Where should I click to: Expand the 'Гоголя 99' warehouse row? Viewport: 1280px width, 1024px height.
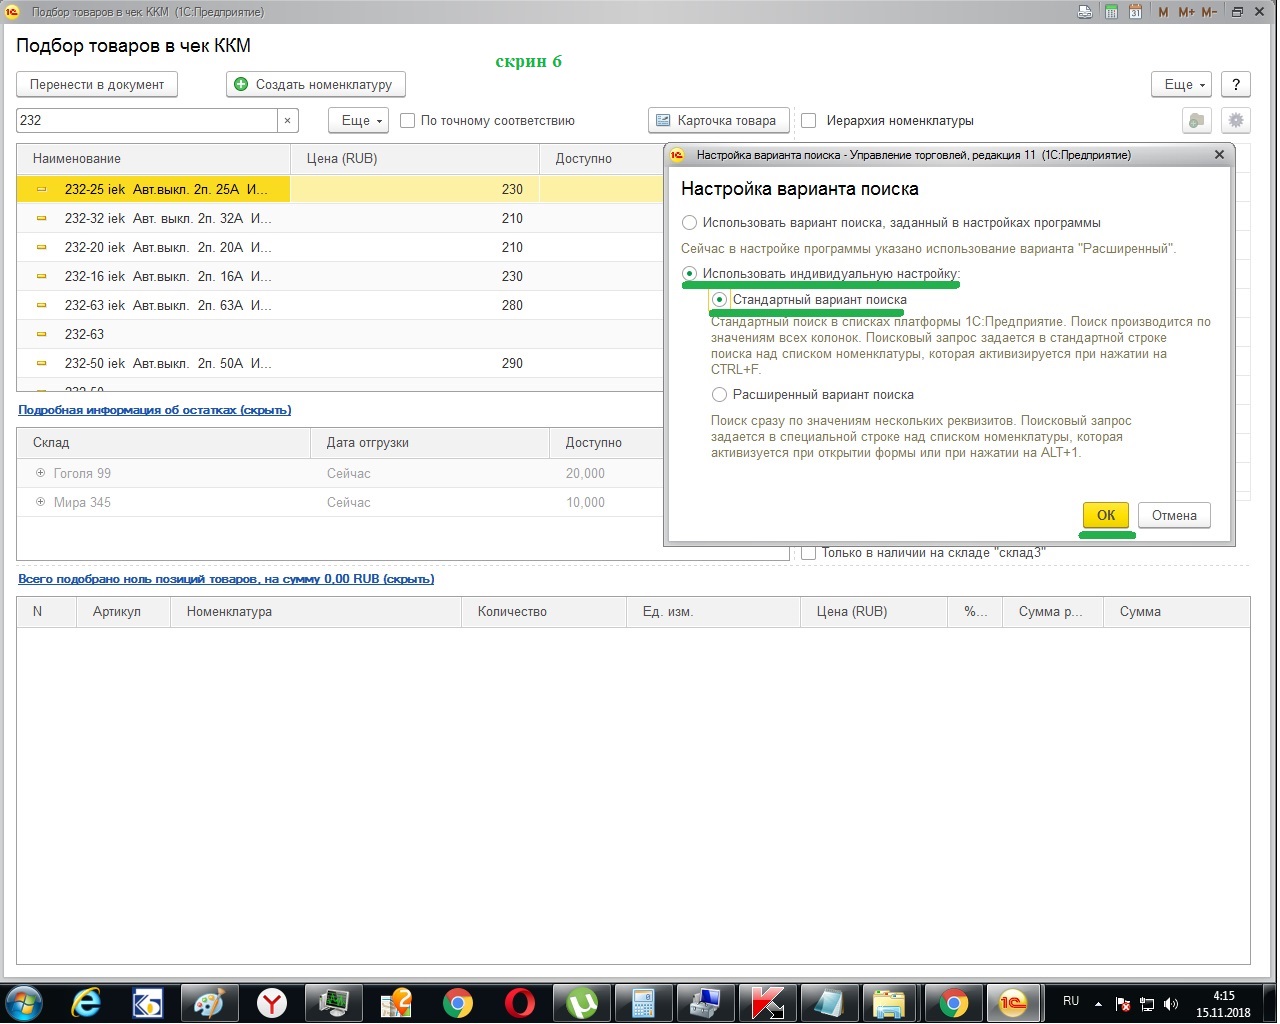pos(41,473)
